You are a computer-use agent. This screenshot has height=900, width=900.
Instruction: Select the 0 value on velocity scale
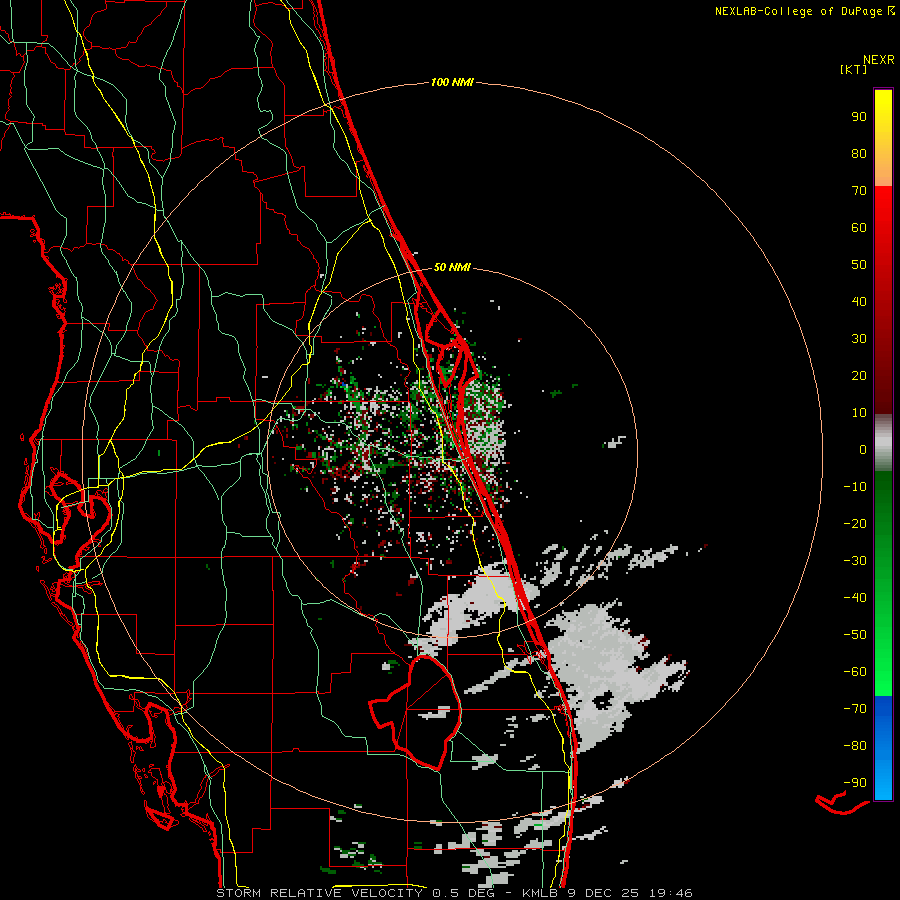point(863,450)
